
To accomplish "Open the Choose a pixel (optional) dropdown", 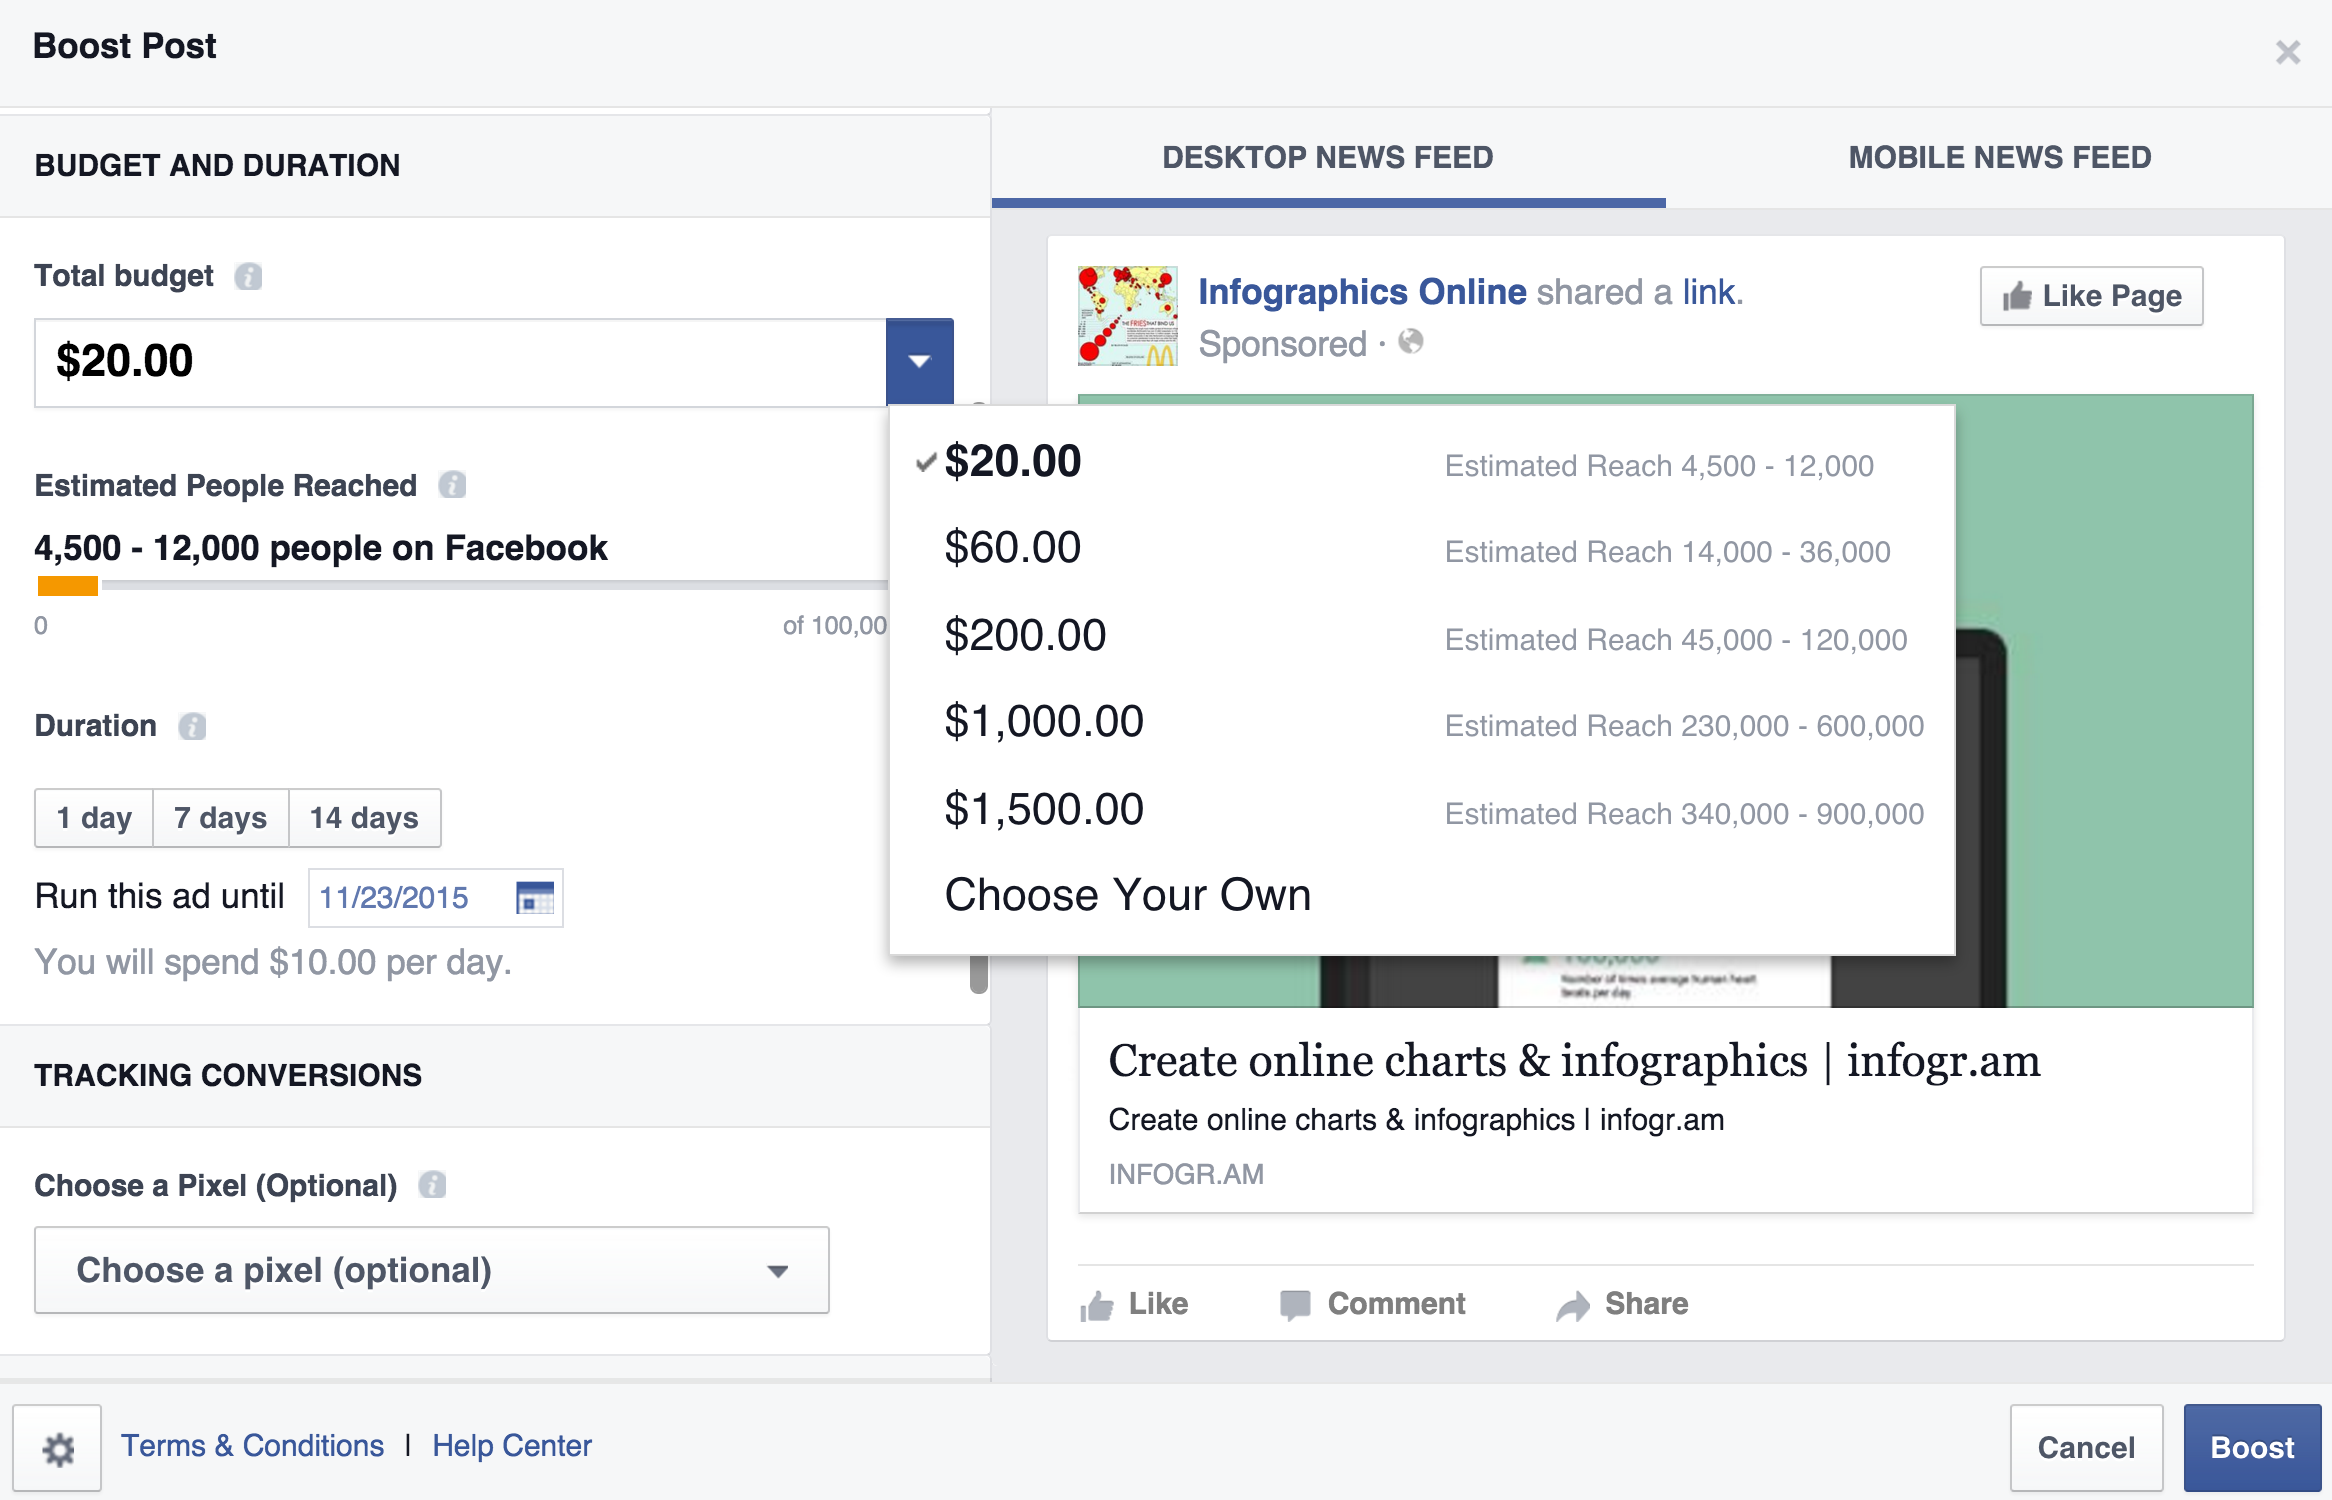I will tap(432, 1270).
